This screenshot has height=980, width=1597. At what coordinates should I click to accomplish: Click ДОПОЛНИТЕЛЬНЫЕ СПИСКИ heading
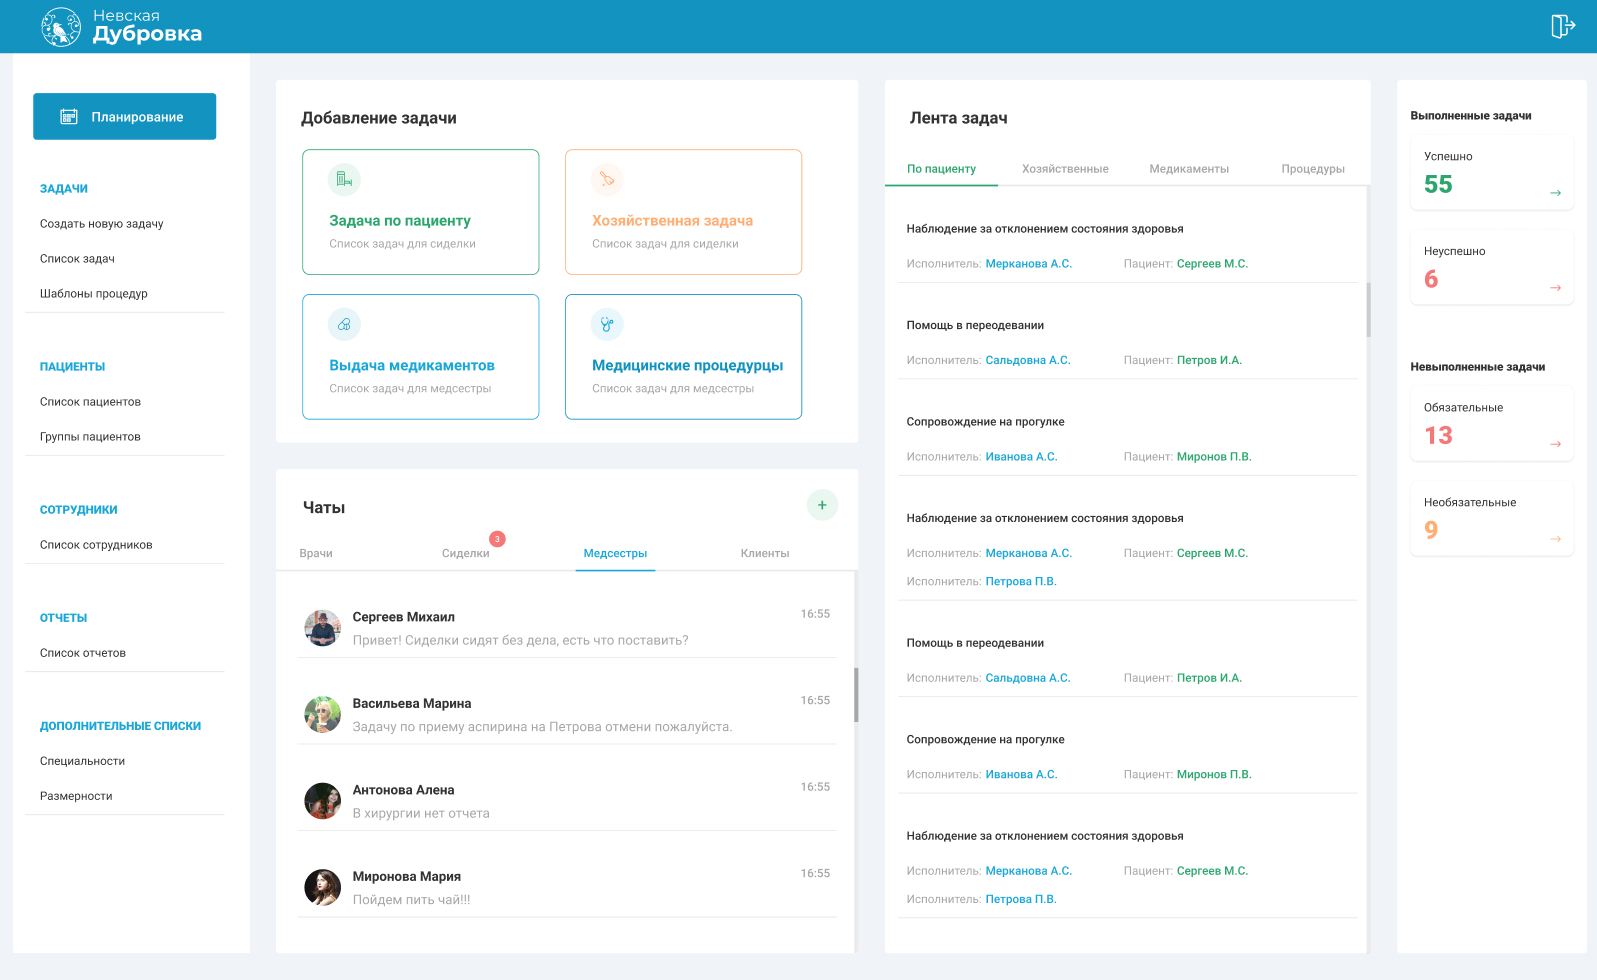[x=120, y=726]
